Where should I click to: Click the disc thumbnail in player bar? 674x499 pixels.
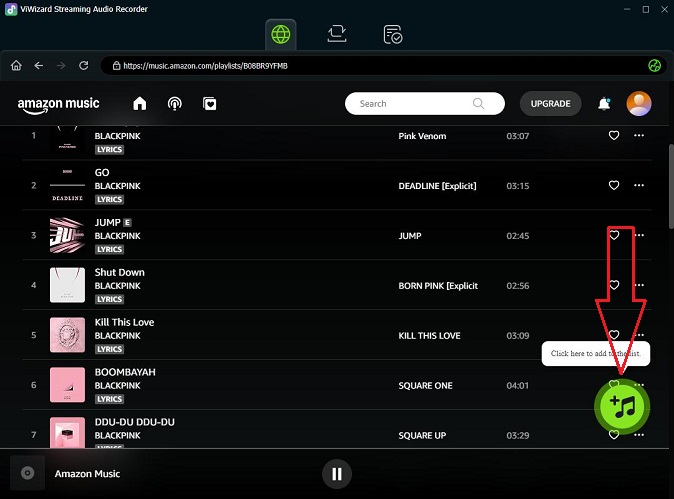tap(28, 473)
